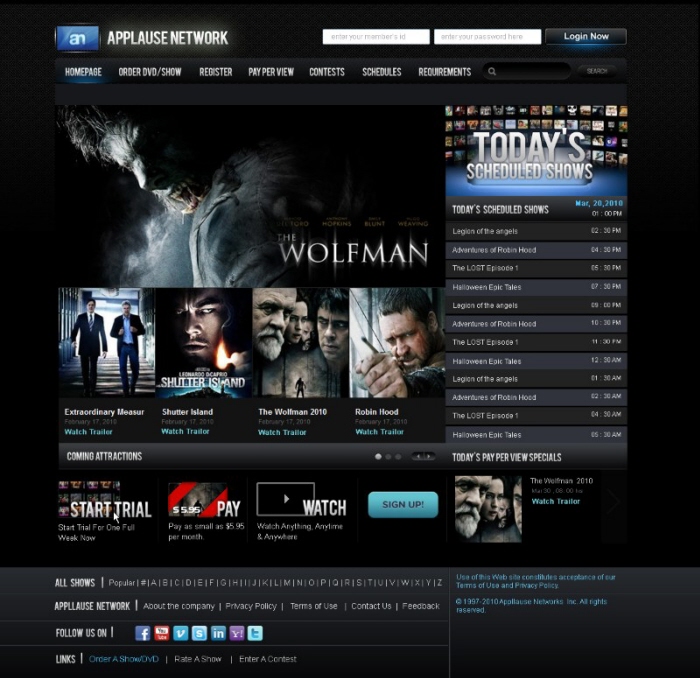
Task: Click the password input field
Action: coord(488,37)
